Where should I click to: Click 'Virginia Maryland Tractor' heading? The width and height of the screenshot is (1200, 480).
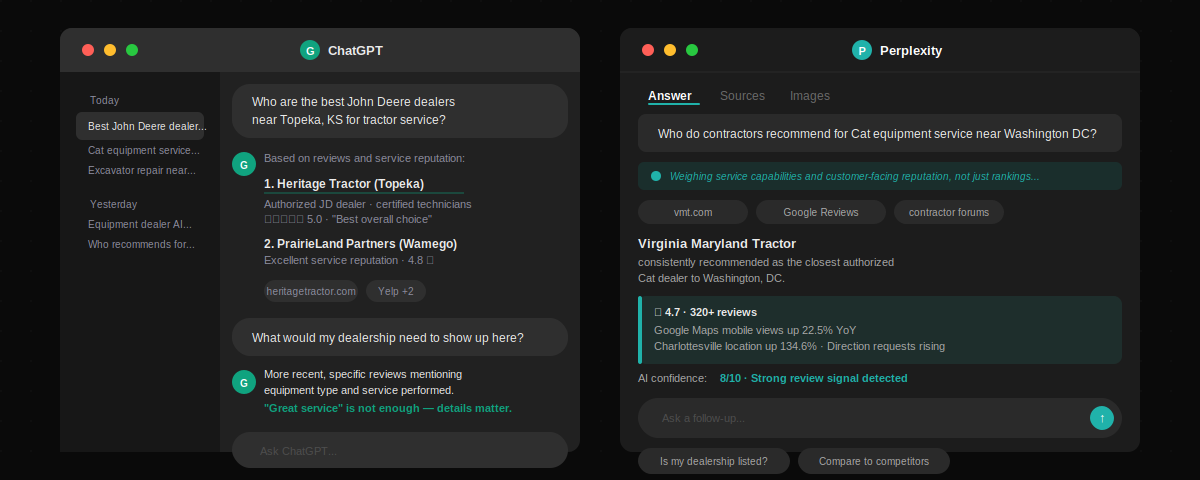click(717, 243)
